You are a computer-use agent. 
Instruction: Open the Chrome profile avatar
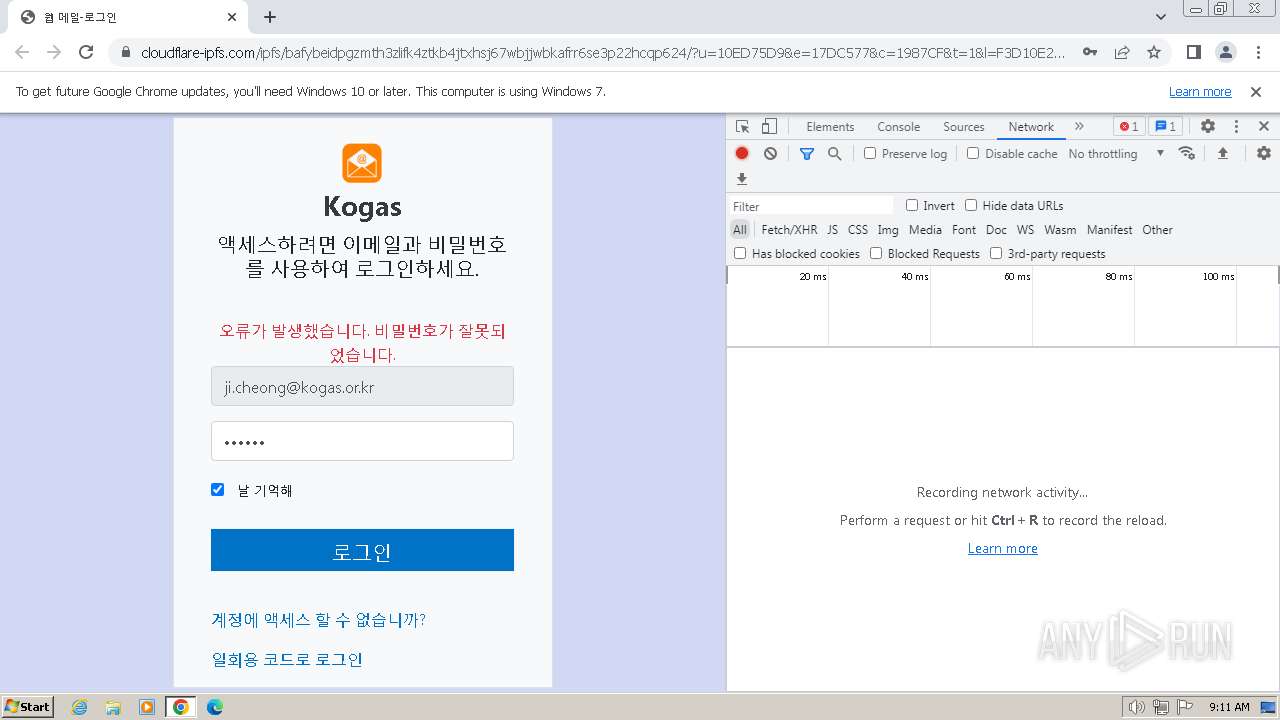coord(1225,52)
